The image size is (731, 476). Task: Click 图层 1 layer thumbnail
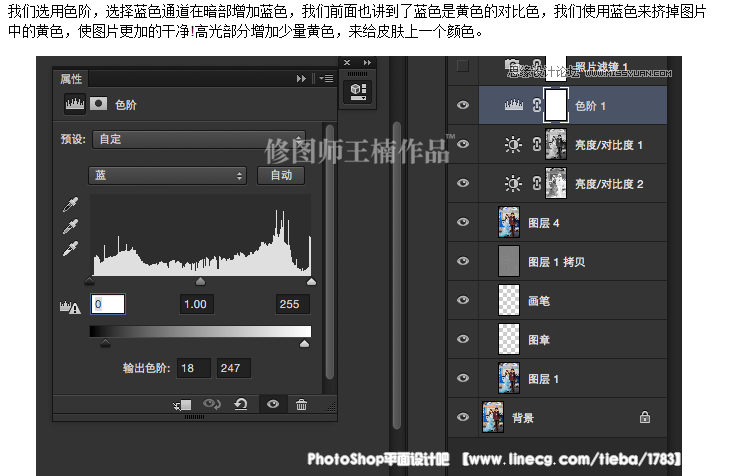coord(509,378)
